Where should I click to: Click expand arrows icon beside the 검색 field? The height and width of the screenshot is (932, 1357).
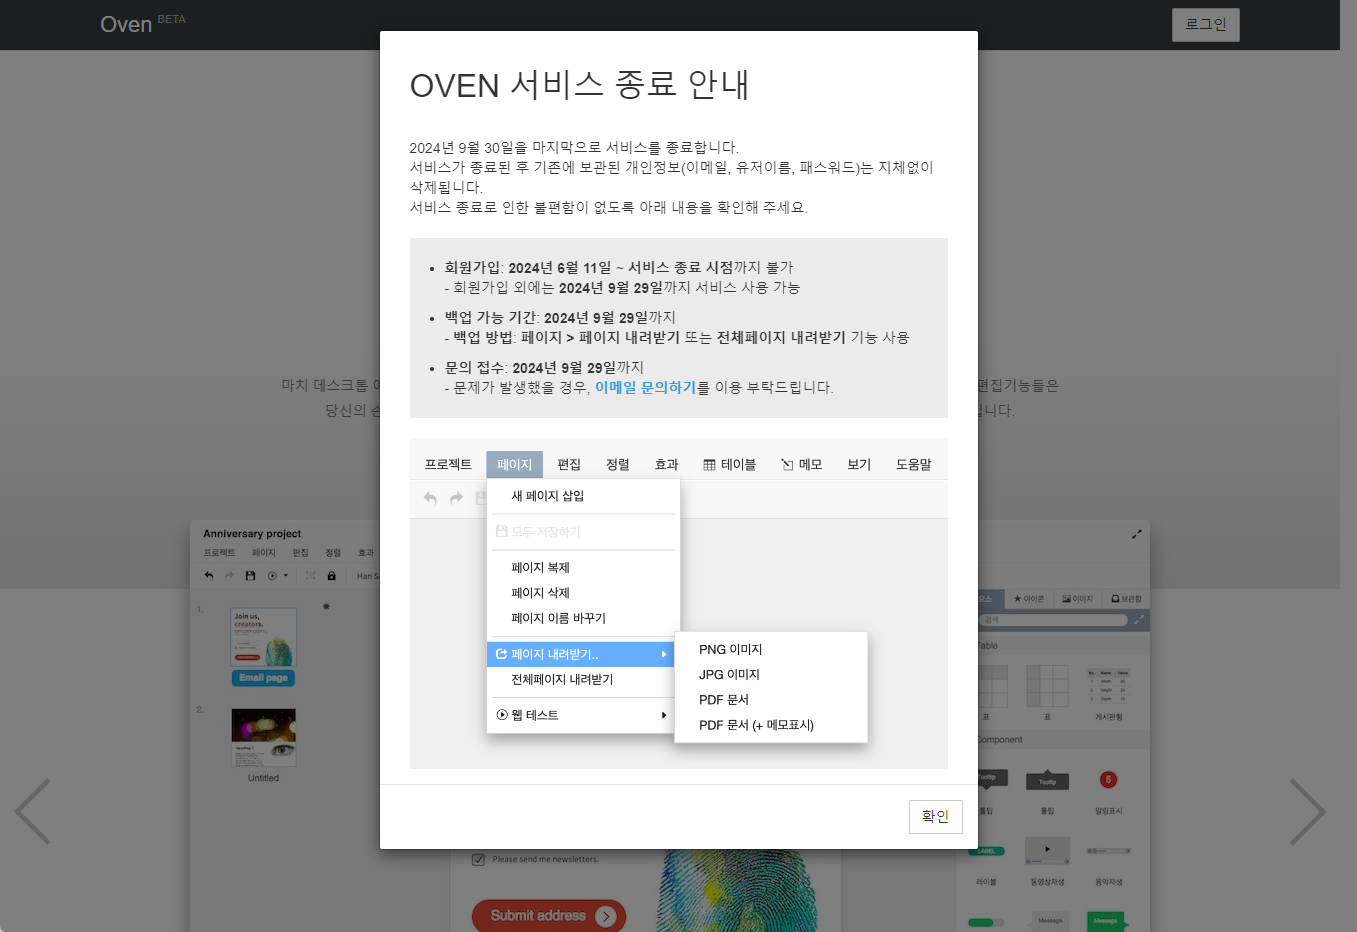(1138, 620)
